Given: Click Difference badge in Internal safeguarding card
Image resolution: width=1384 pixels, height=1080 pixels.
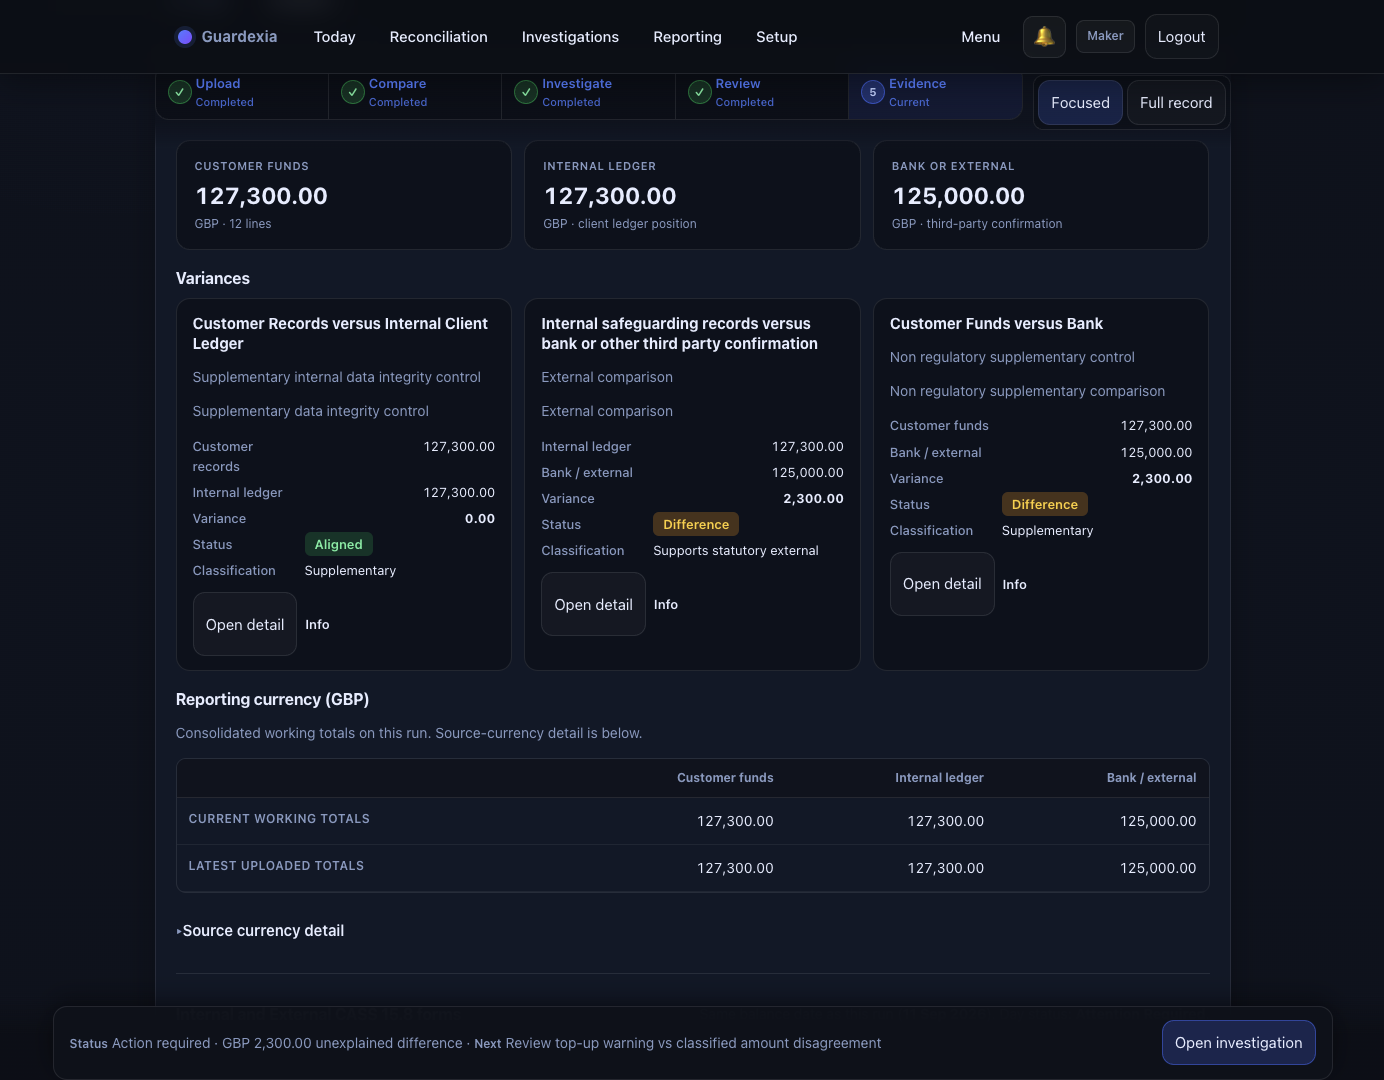Looking at the screenshot, I should click(x=696, y=524).
